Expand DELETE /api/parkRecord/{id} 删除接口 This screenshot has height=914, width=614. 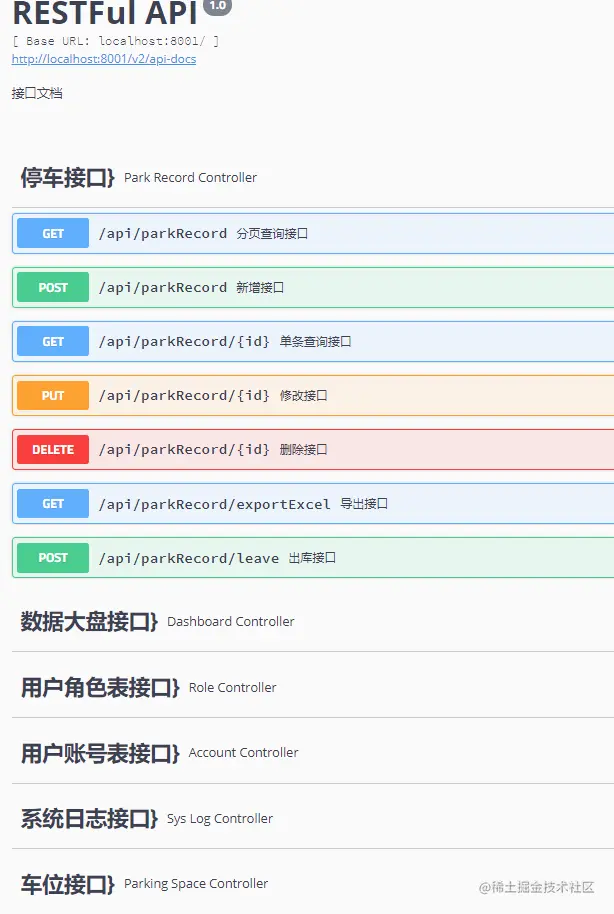pyautogui.click(x=313, y=449)
